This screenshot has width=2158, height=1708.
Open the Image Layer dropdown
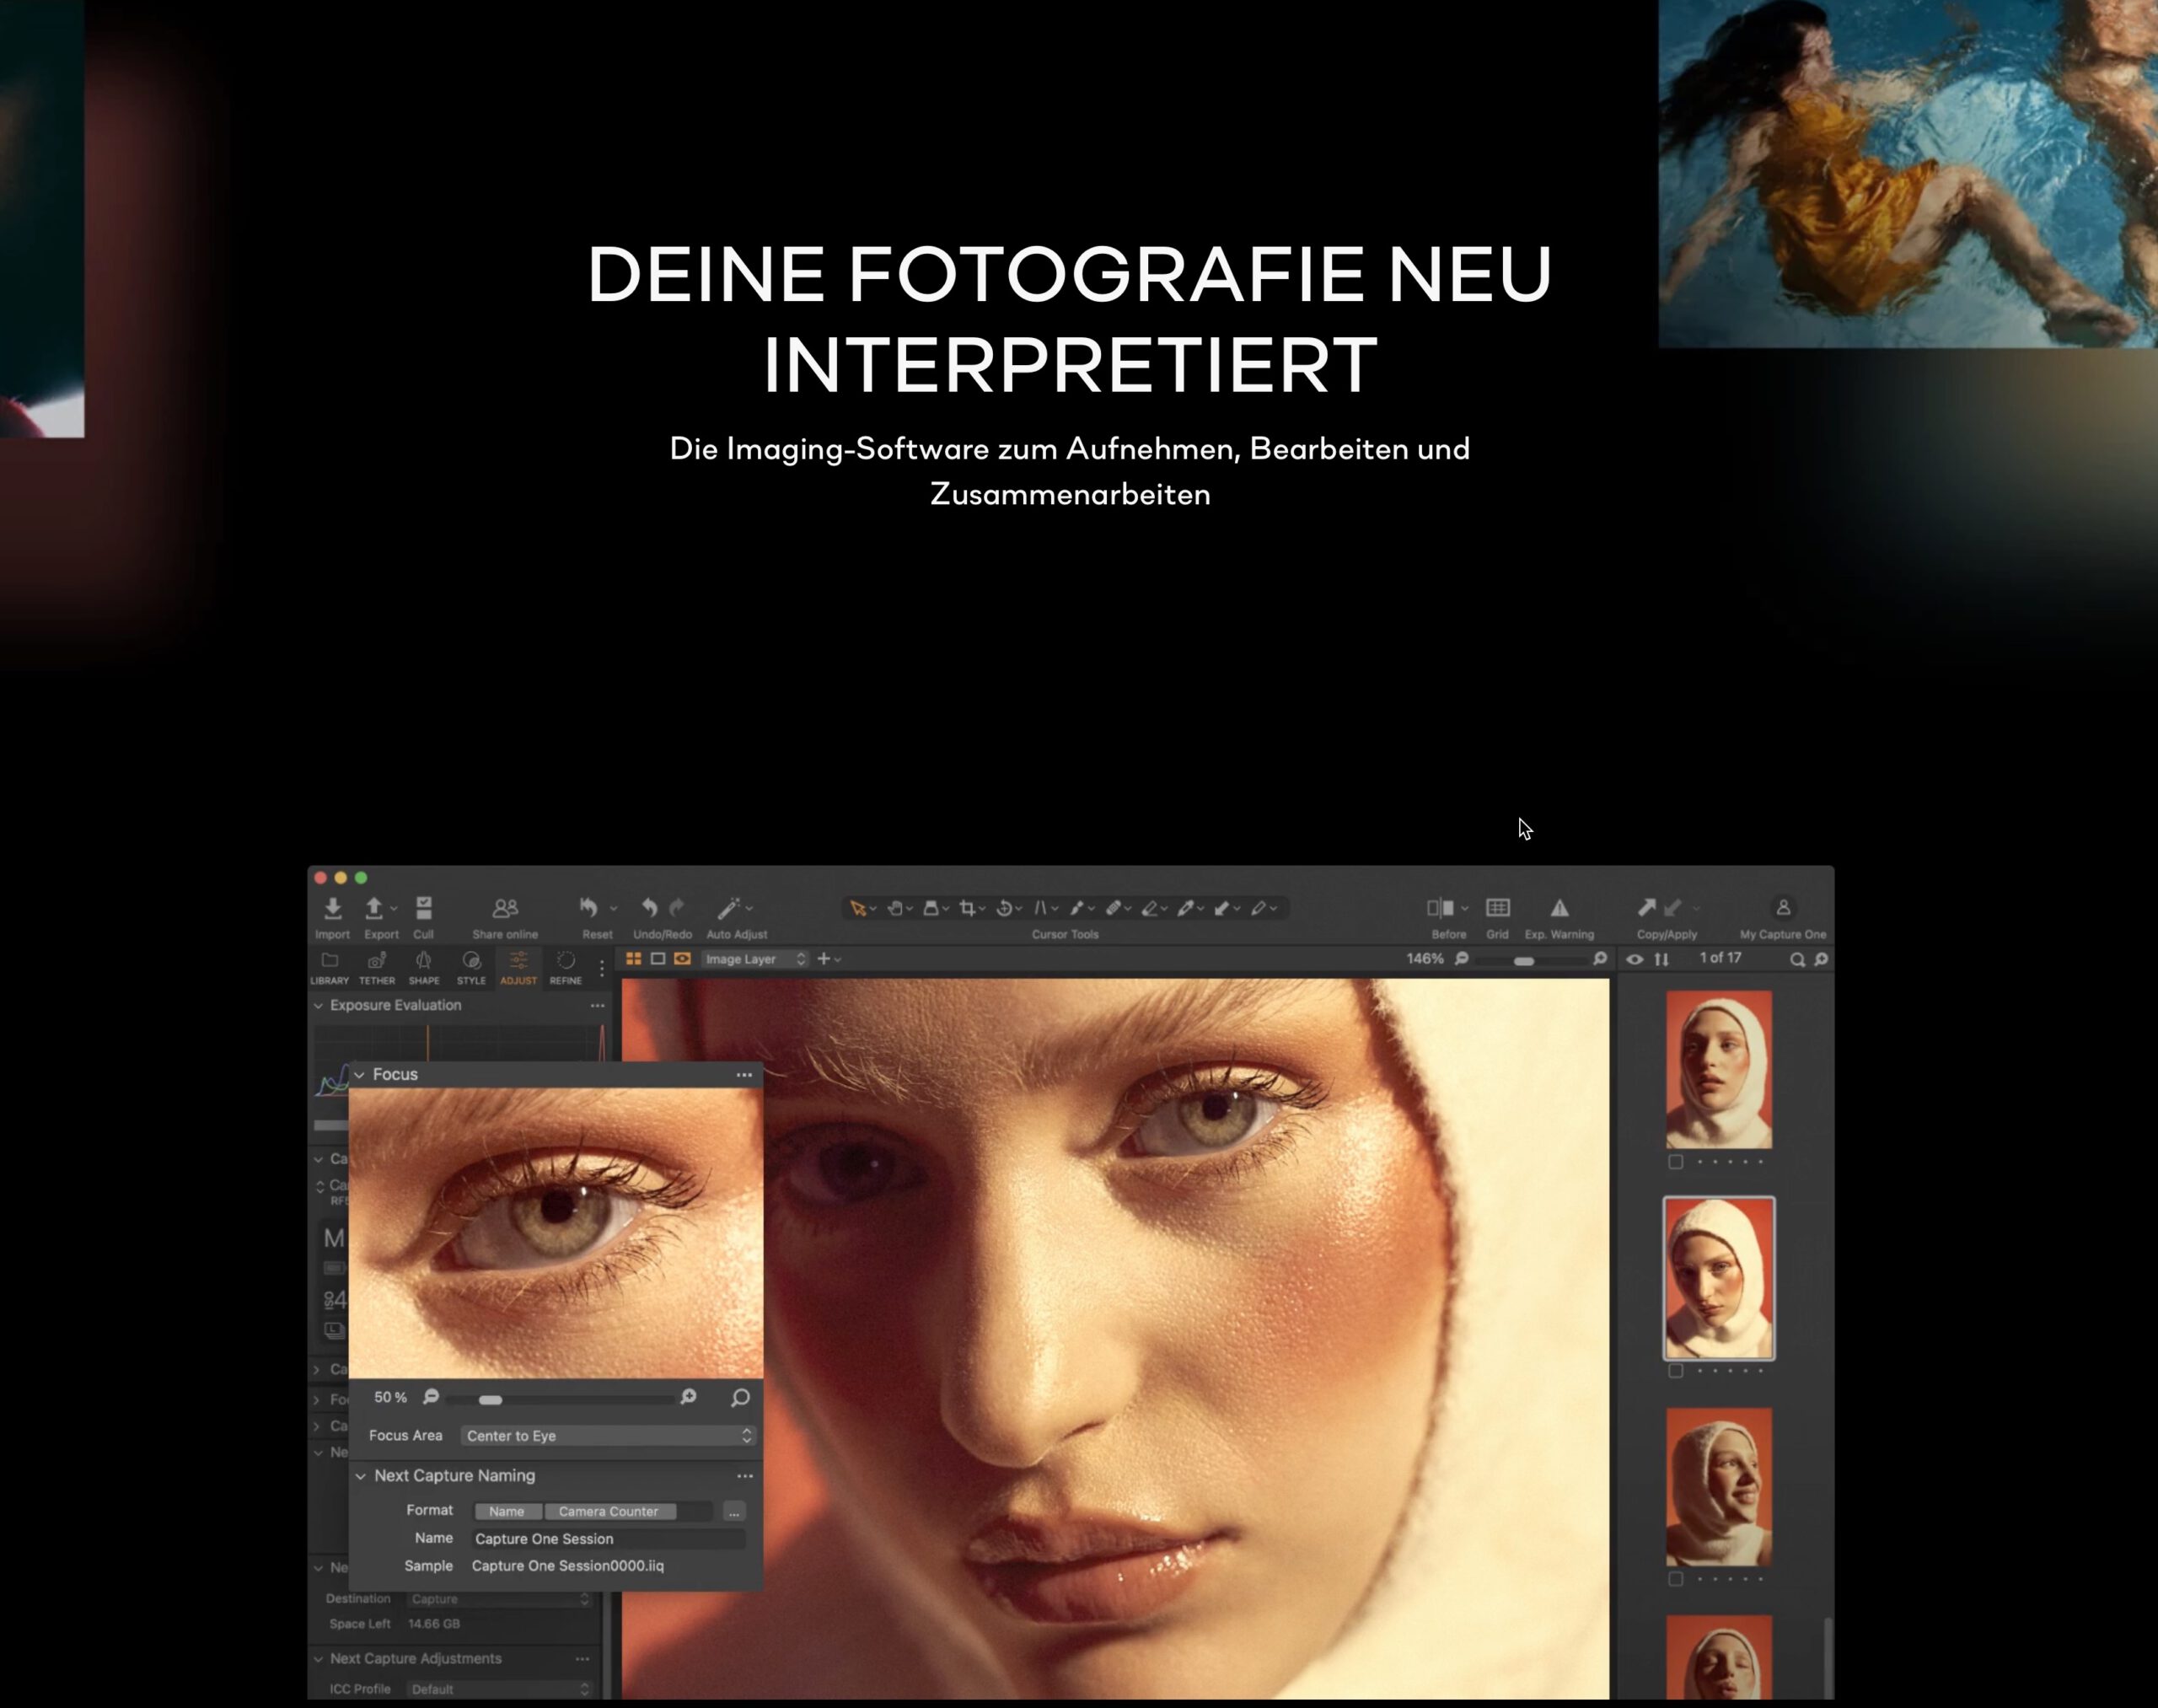tap(754, 959)
